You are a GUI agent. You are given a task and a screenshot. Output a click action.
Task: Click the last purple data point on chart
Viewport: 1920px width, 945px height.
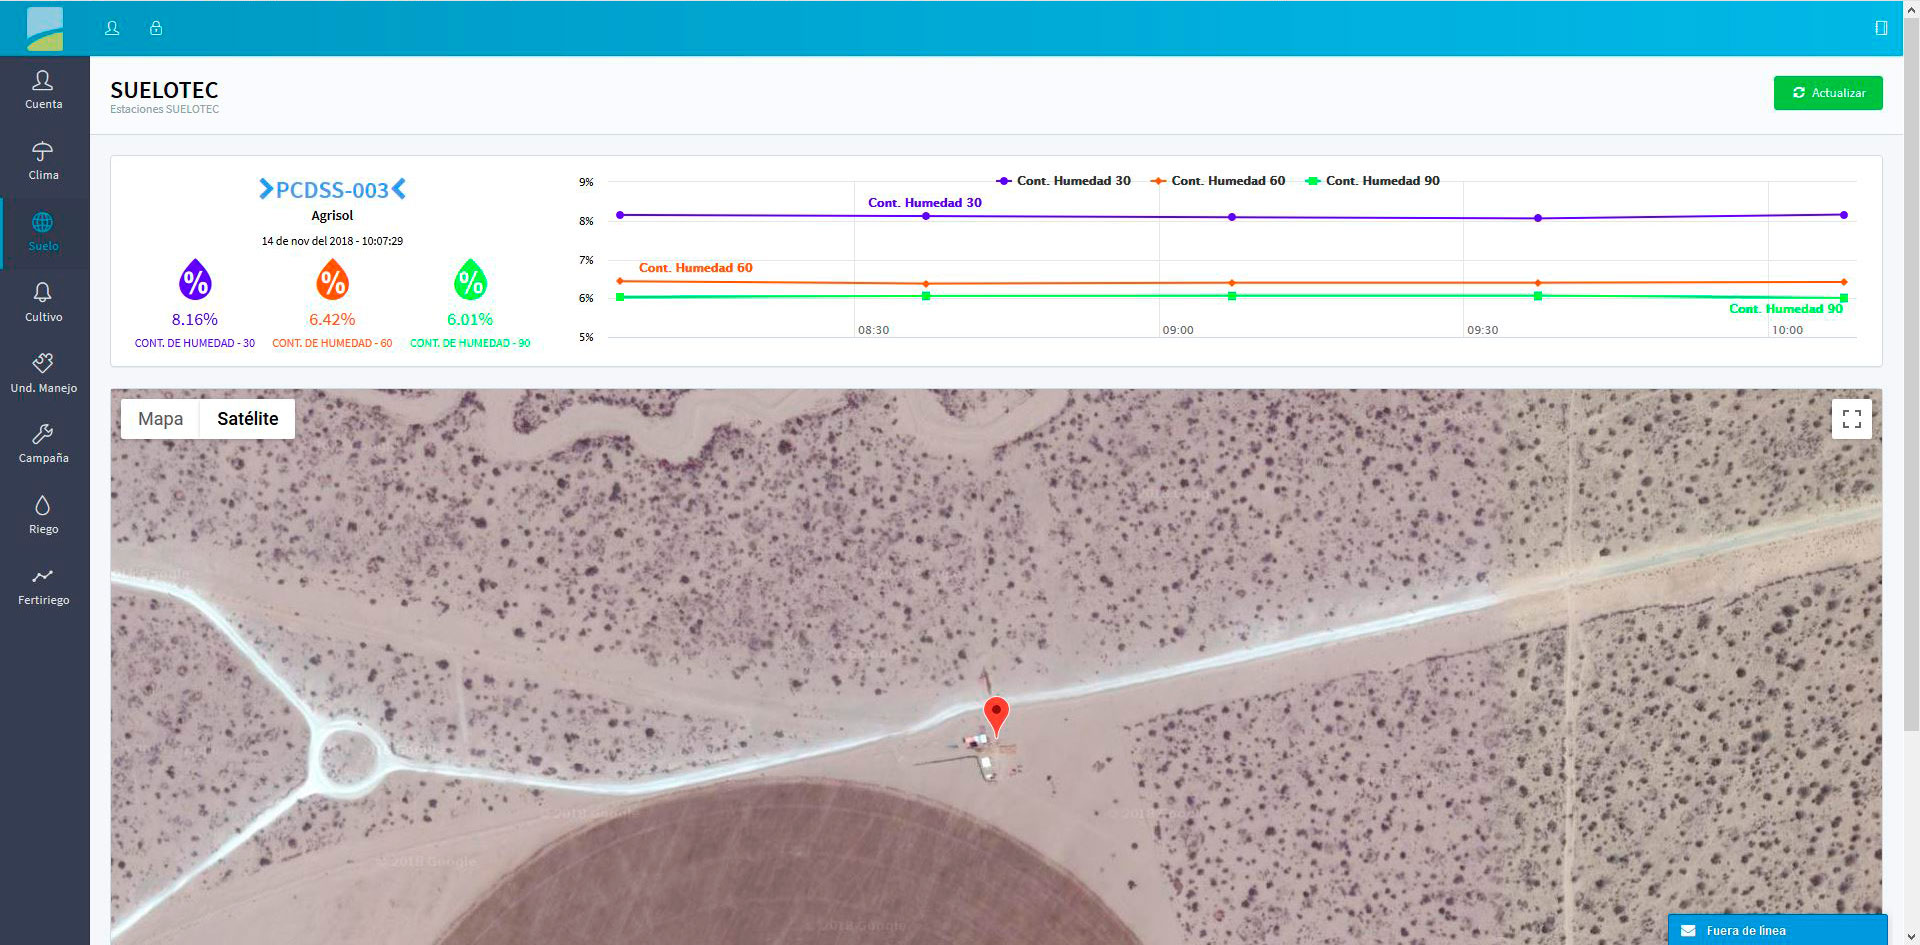(1843, 215)
